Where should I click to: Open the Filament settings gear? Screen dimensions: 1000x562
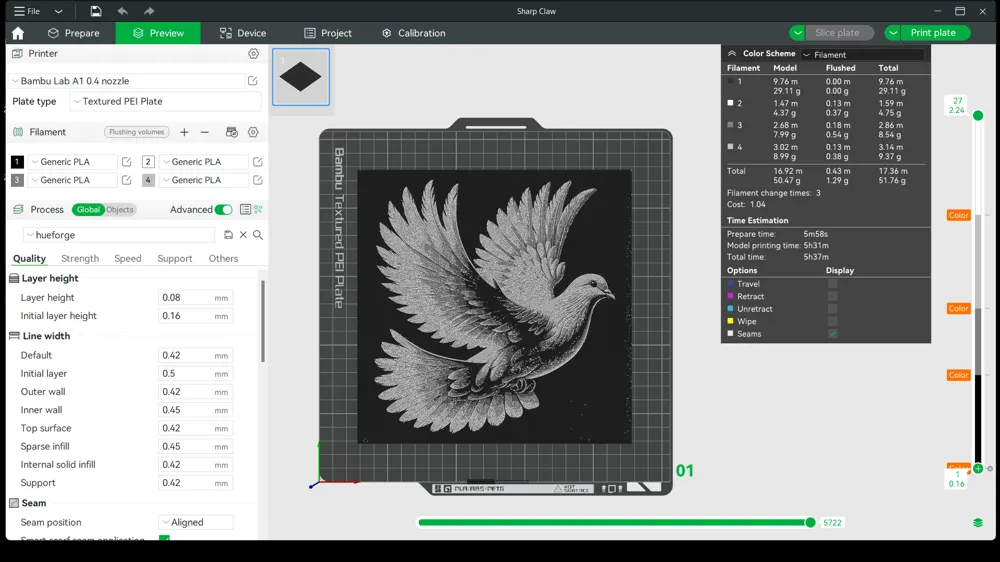pyautogui.click(x=253, y=132)
